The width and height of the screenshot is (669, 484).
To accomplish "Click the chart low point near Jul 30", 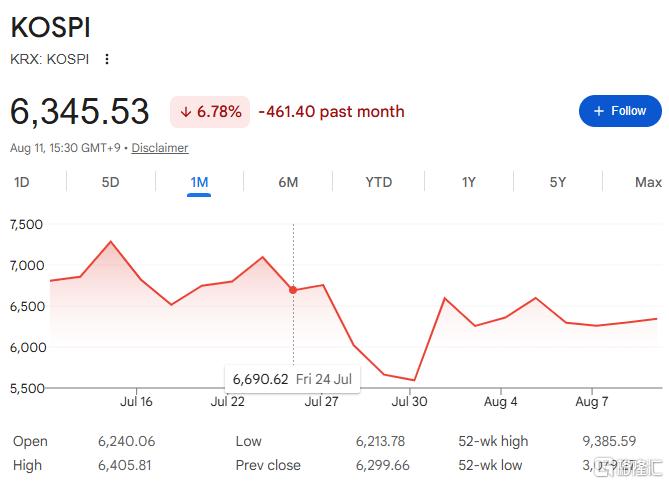I will tap(414, 380).
